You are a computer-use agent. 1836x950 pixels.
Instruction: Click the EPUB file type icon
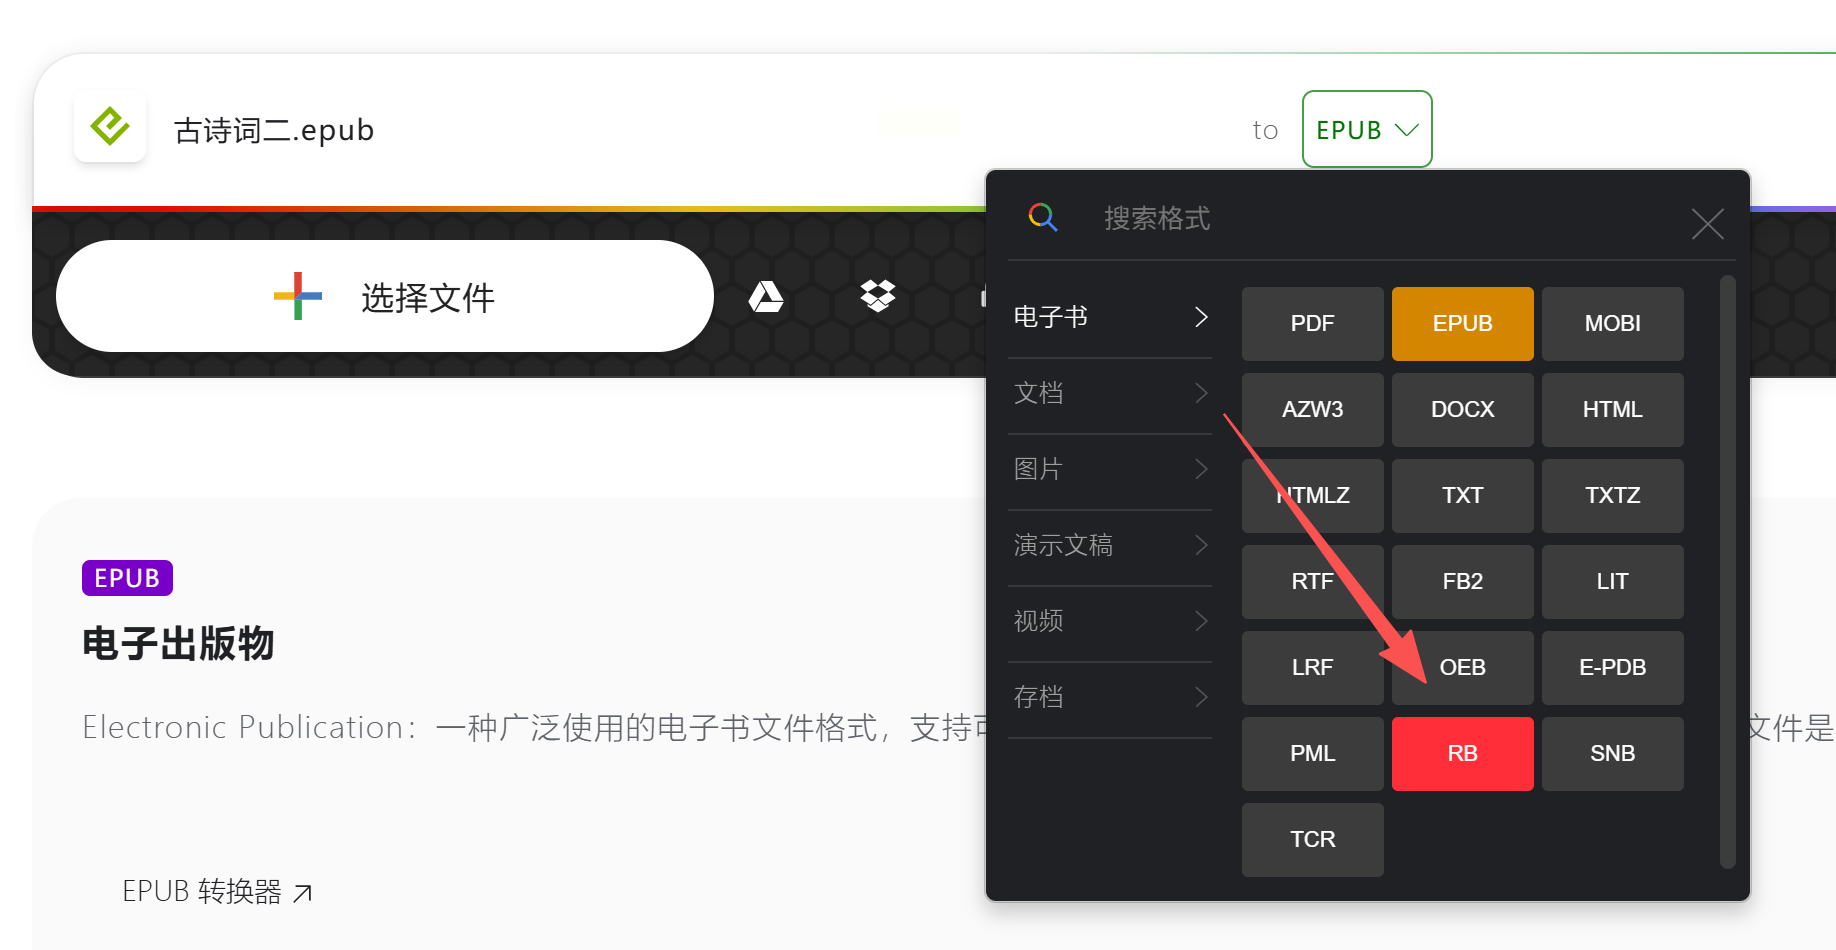point(110,127)
